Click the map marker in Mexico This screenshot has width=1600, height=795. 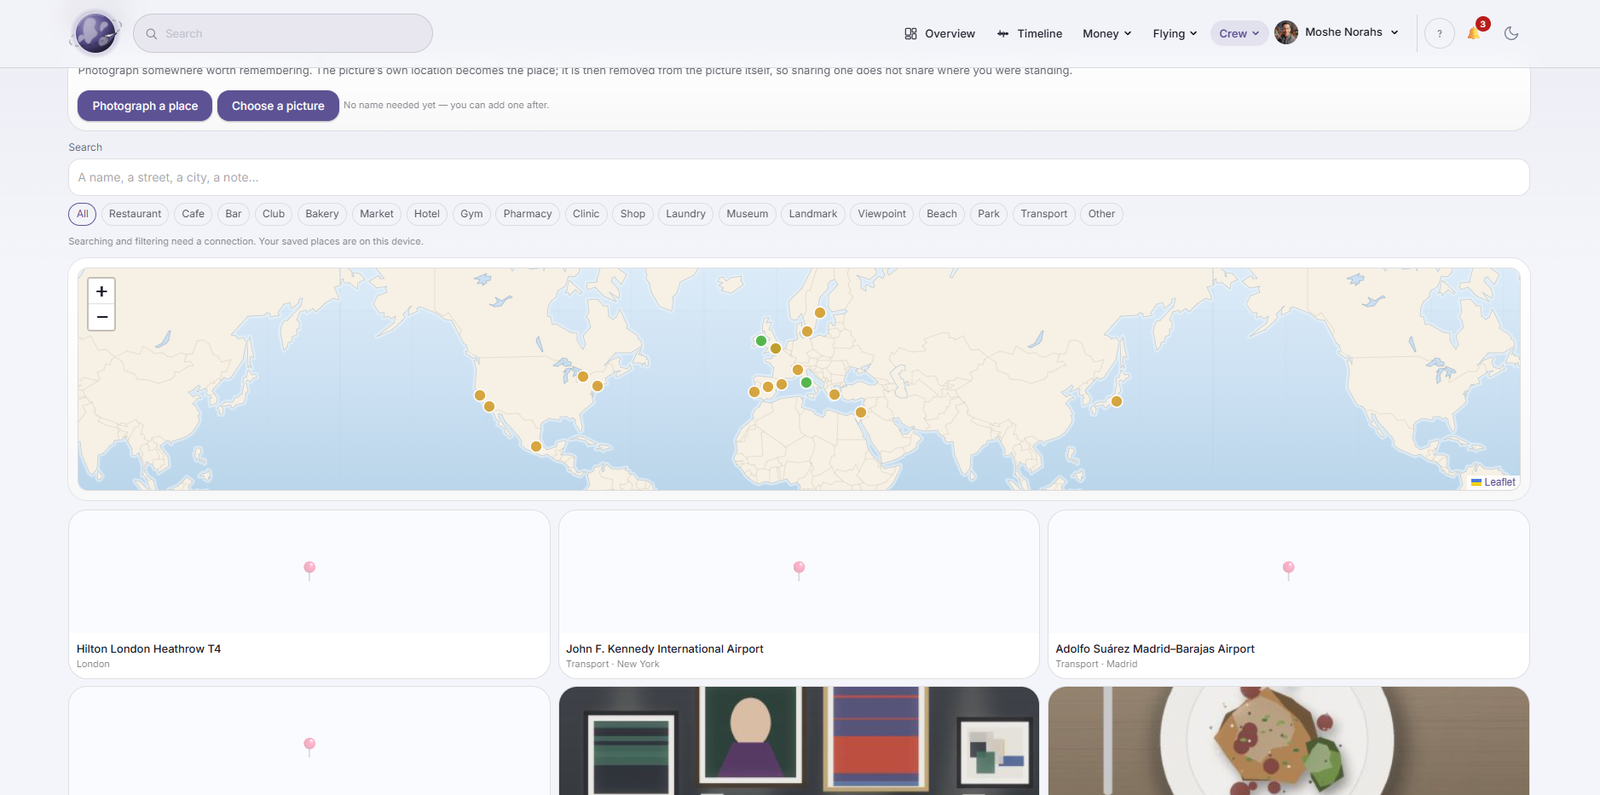(536, 447)
